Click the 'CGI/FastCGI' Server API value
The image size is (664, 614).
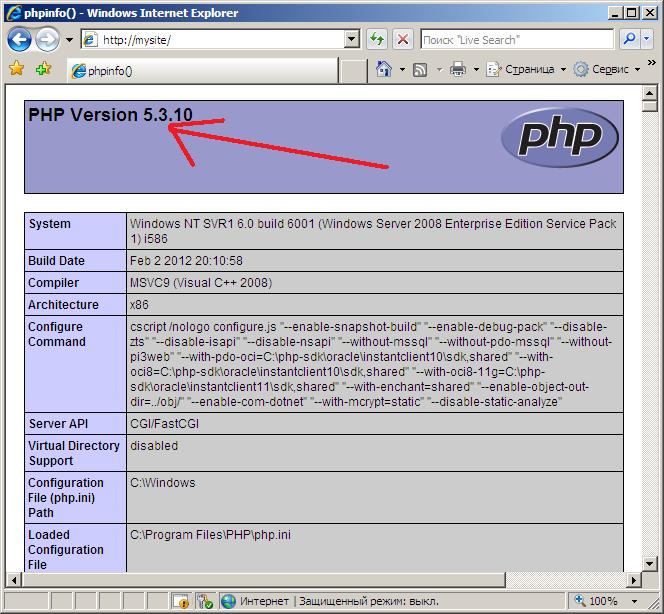tap(164, 424)
